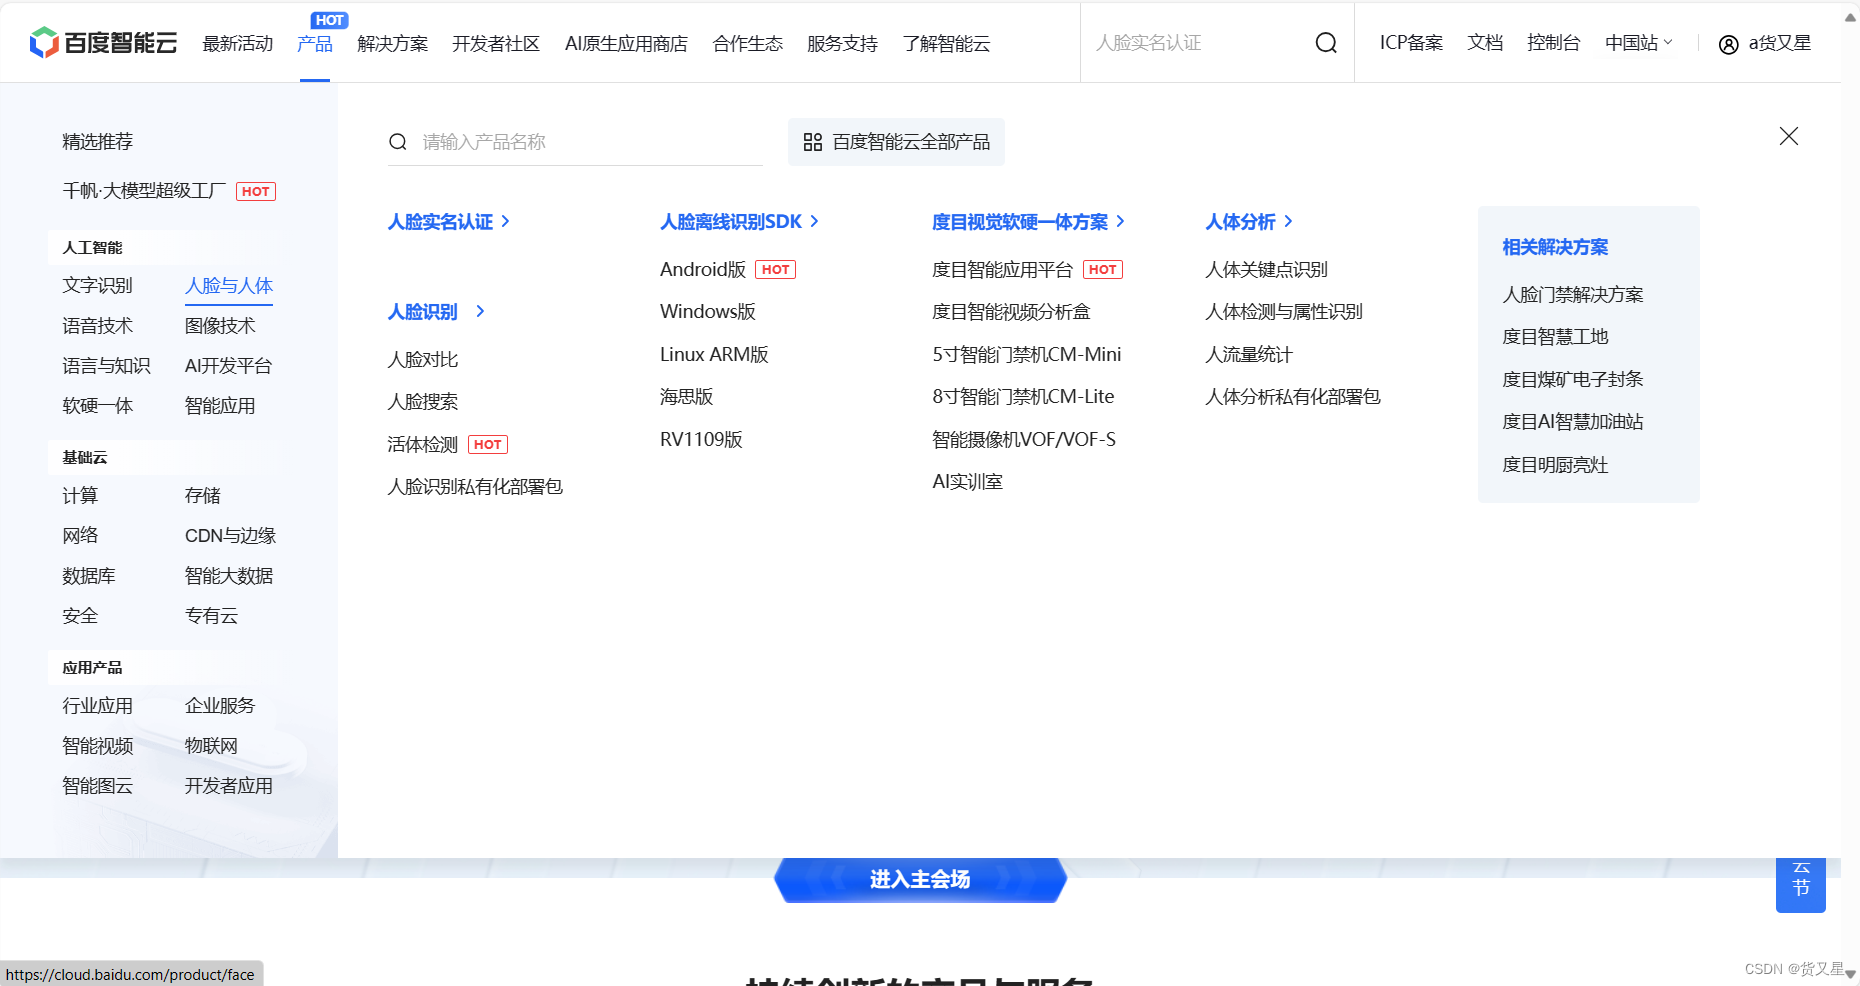This screenshot has width=1860, height=986.
Task: Open Linux ARM版 SDK link
Action: (714, 355)
